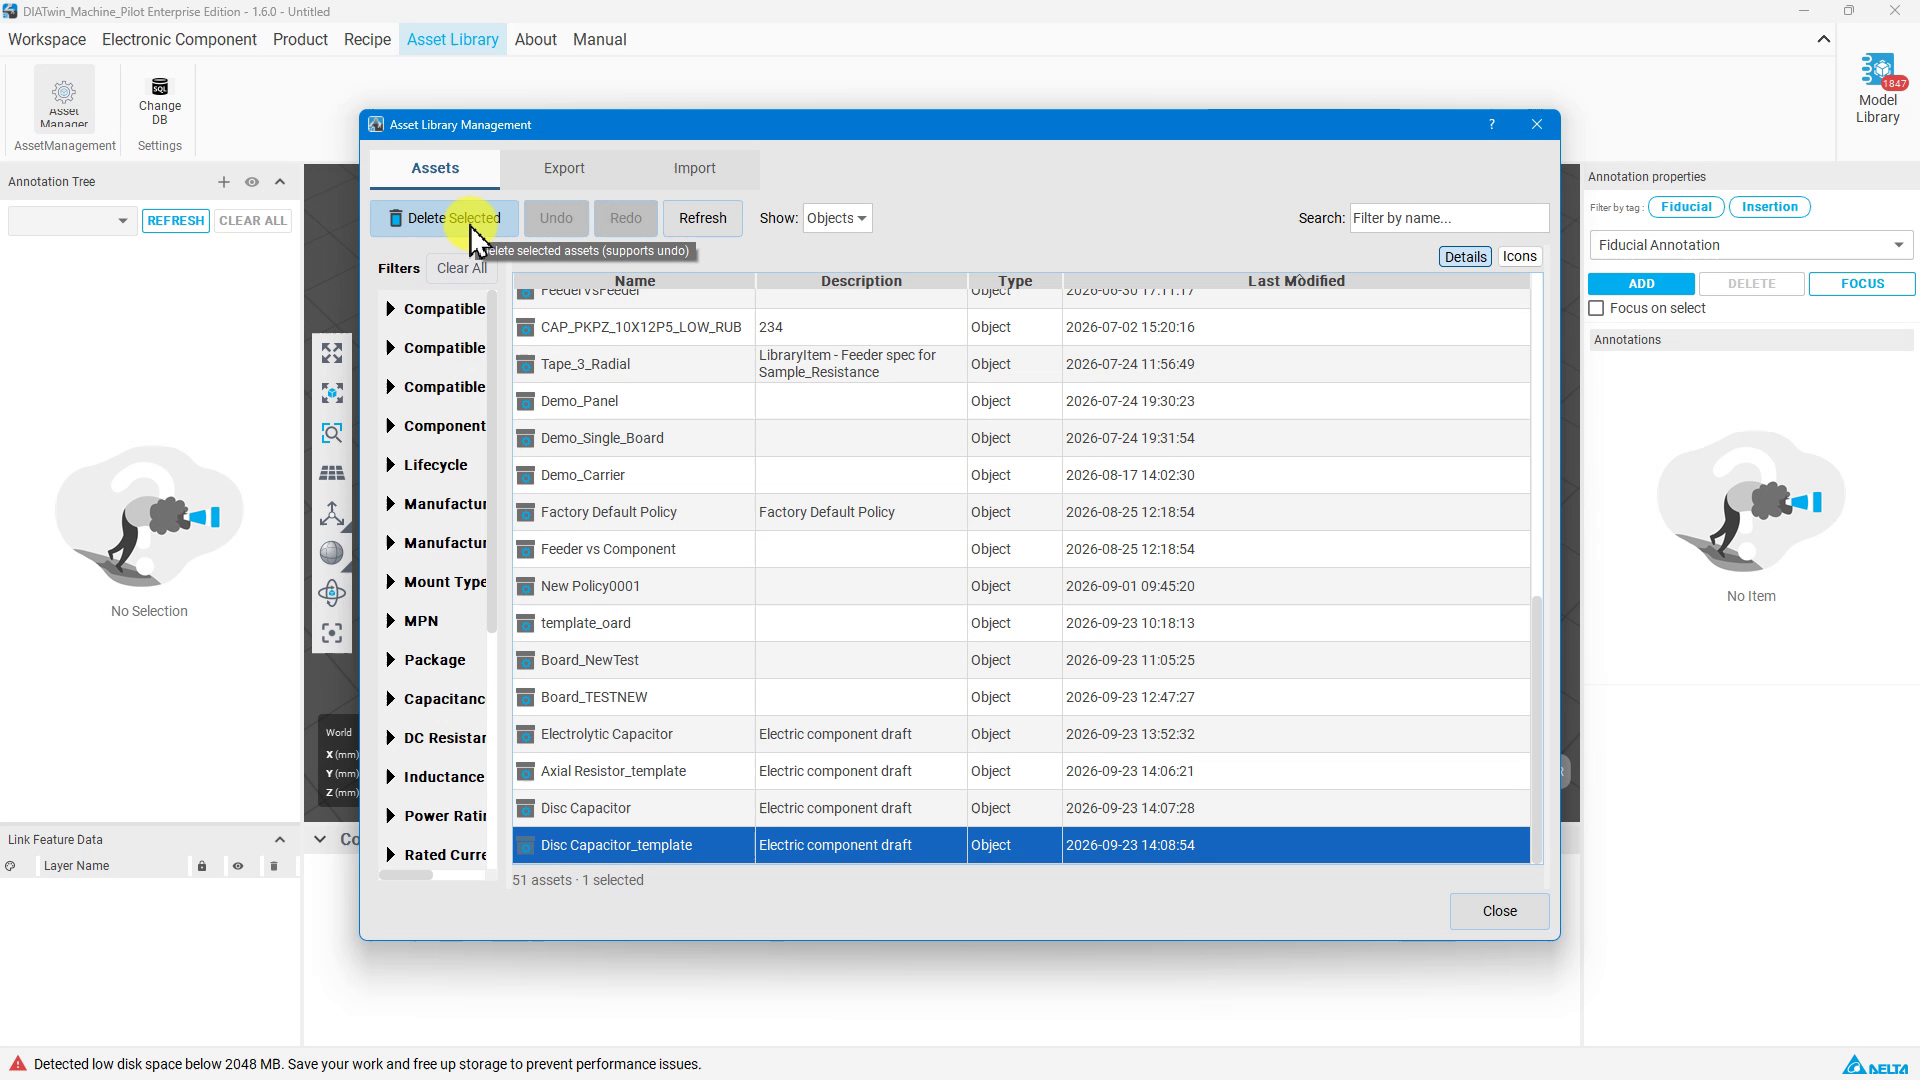Switch to the Export tab
Viewport: 1920px width, 1080px height.
(x=564, y=169)
